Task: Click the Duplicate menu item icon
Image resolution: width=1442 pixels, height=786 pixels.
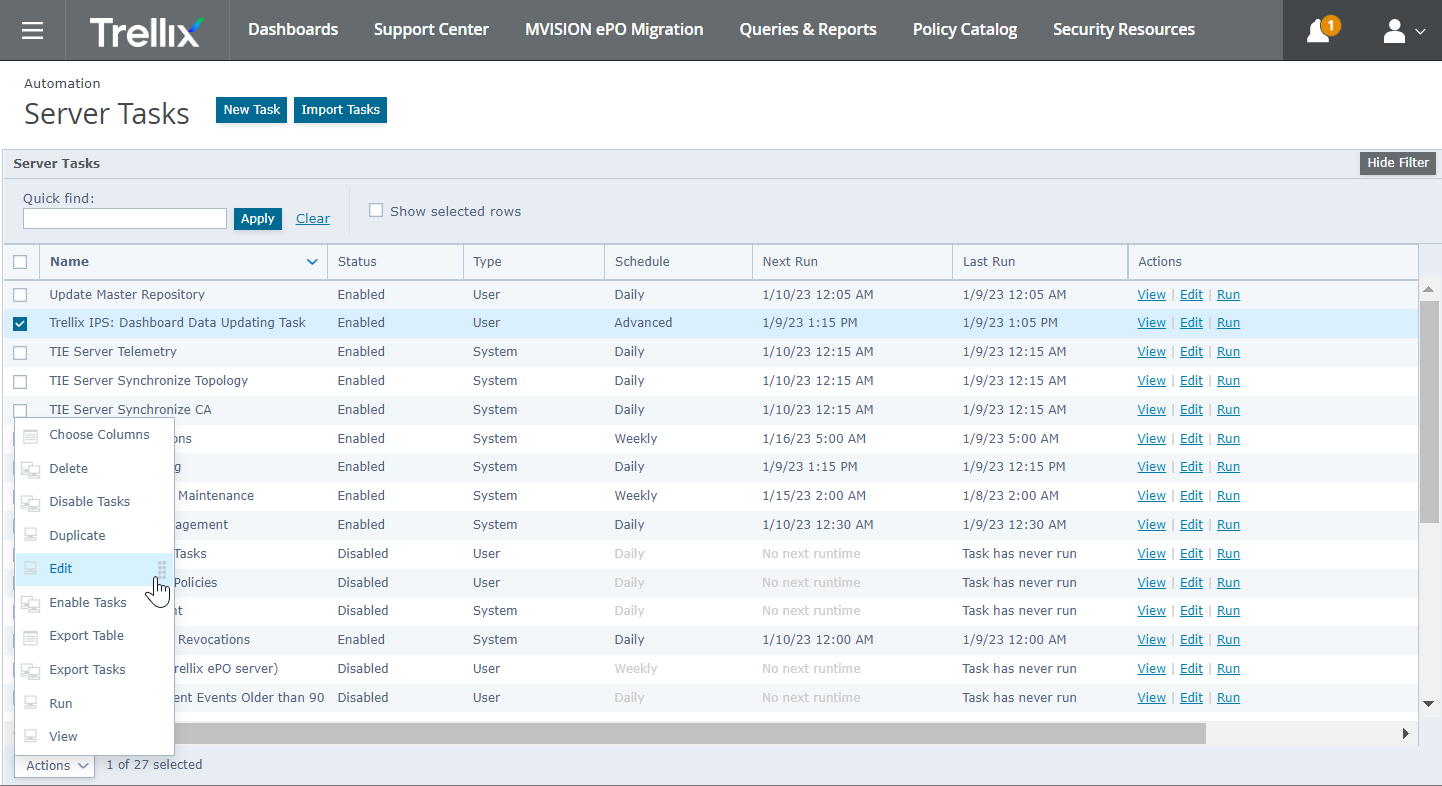Action: (30, 536)
